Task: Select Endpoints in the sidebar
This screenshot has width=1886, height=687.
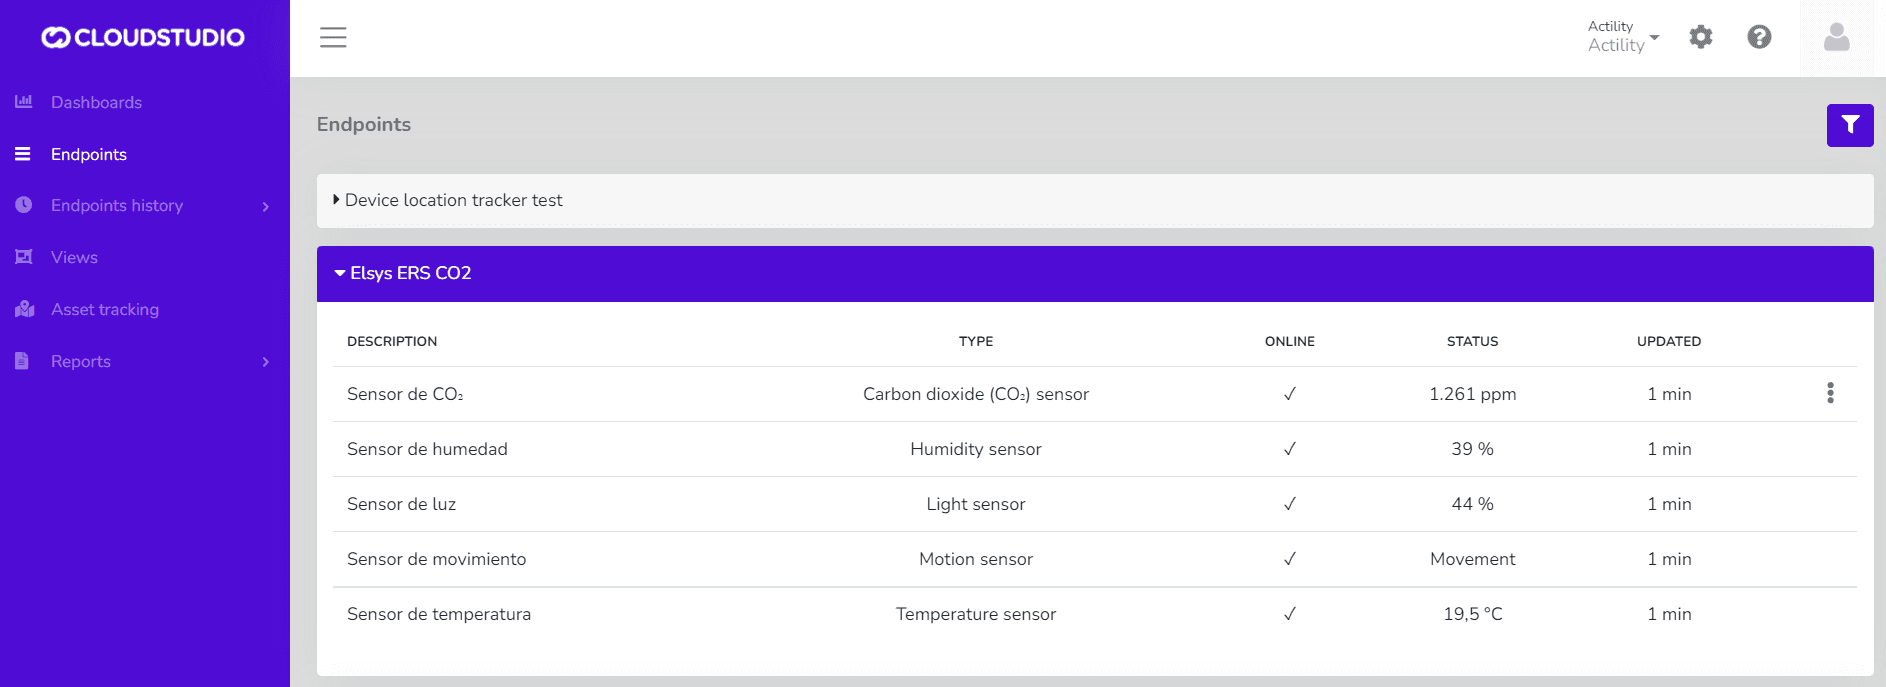Action: pyautogui.click(x=88, y=154)
